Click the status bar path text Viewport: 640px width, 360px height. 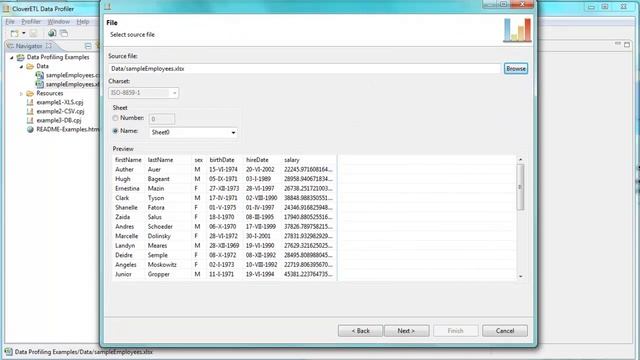pyautogui.click(x=84, y=352)
